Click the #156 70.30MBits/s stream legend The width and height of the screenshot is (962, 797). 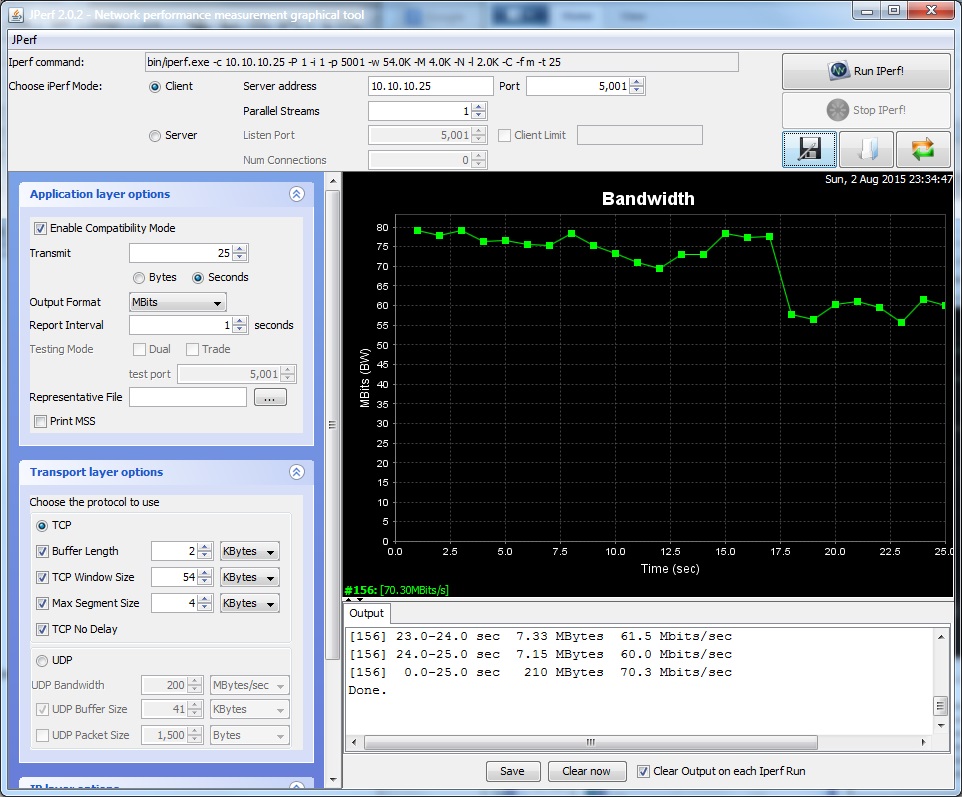(x=396, y=590)
